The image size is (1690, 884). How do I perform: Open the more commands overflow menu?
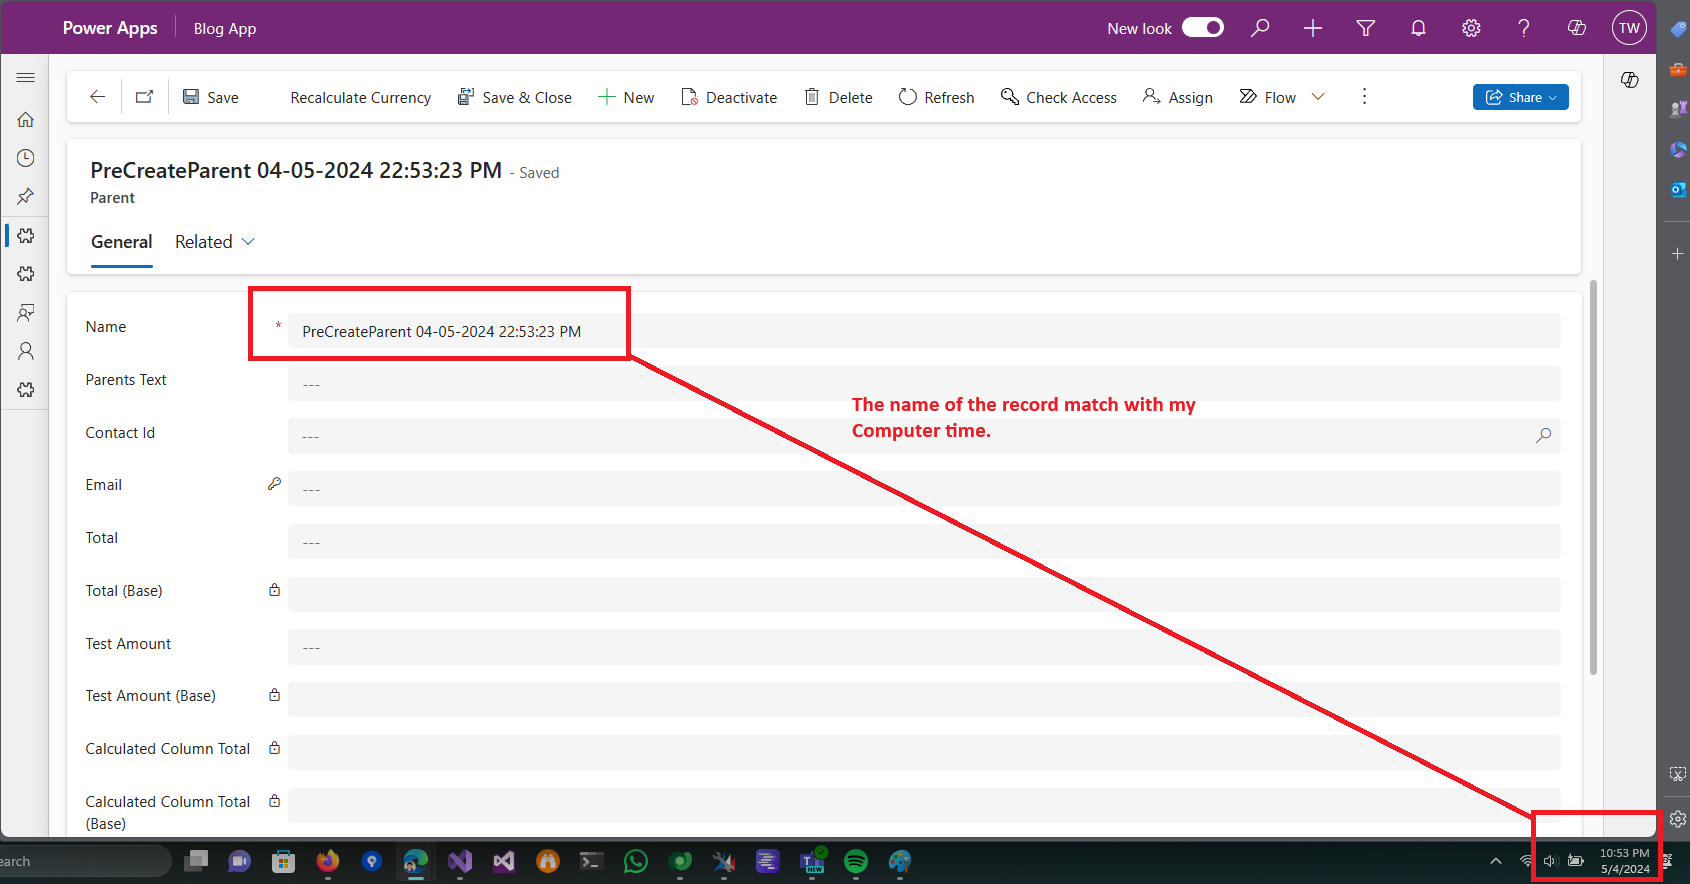click(x=1364, y=97)
